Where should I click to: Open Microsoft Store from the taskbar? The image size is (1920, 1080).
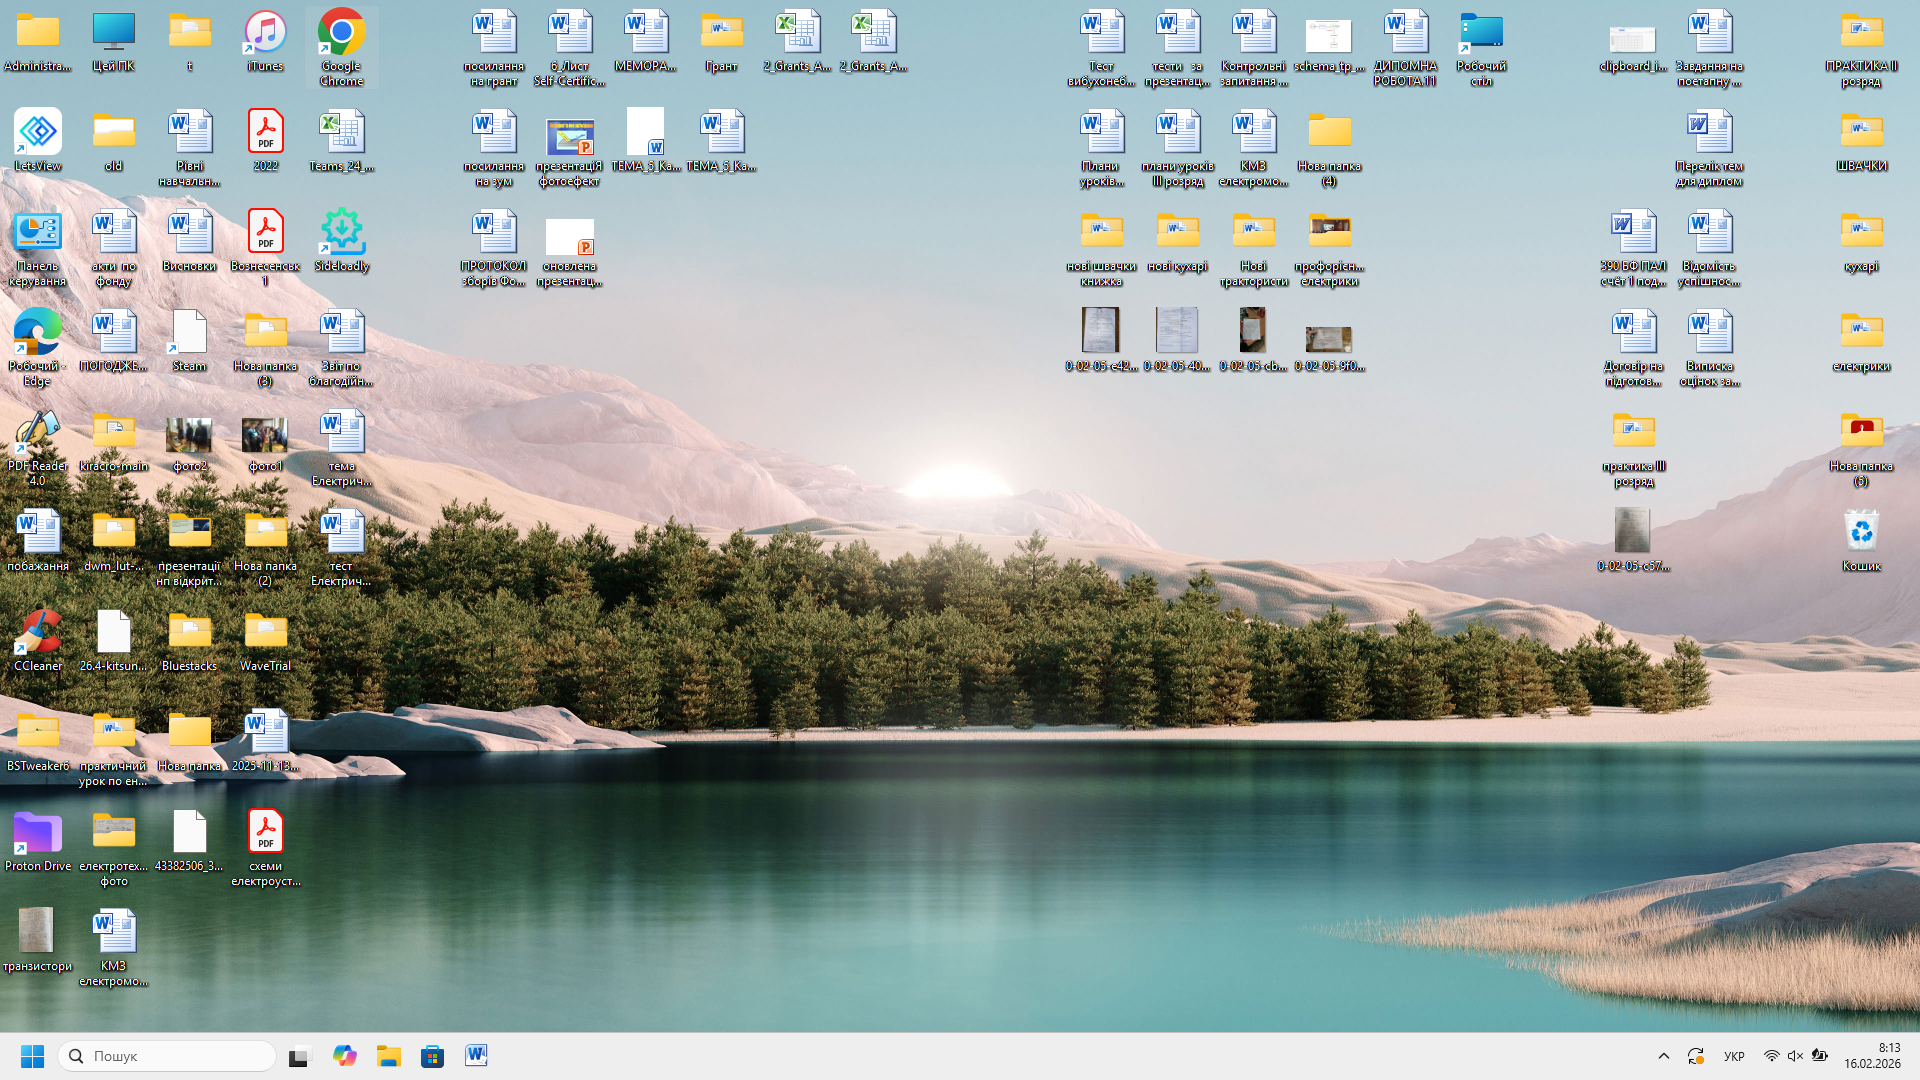pyautogui.click(x=432, y=1056)
